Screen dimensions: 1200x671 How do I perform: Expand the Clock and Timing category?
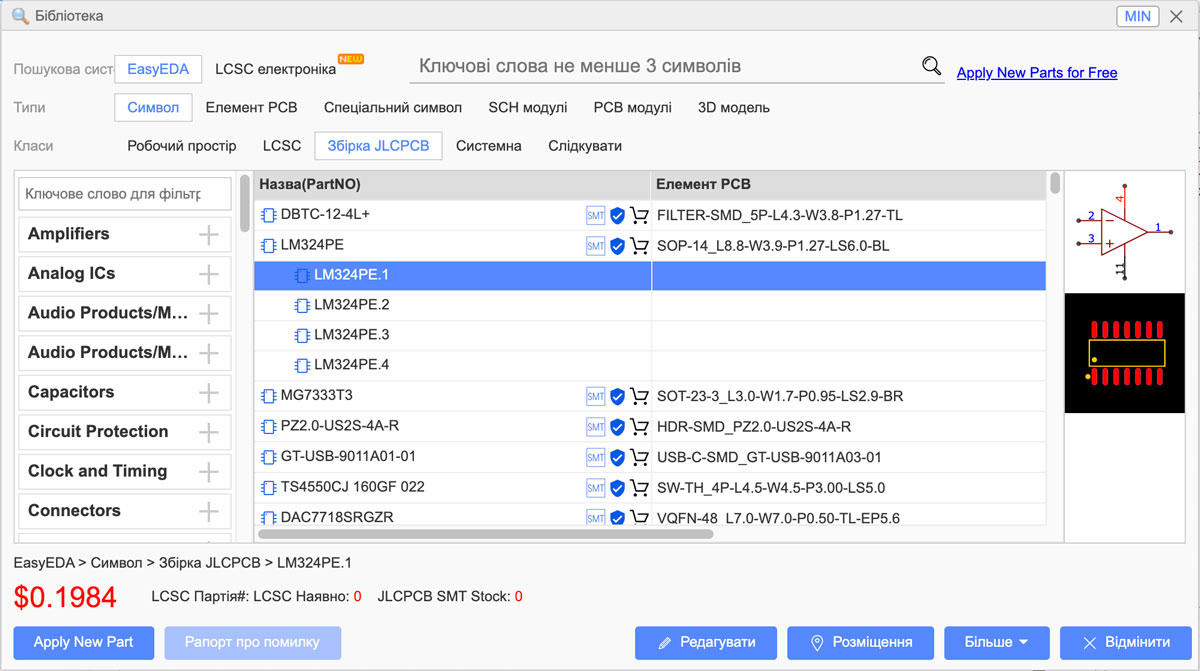[208, 472]
